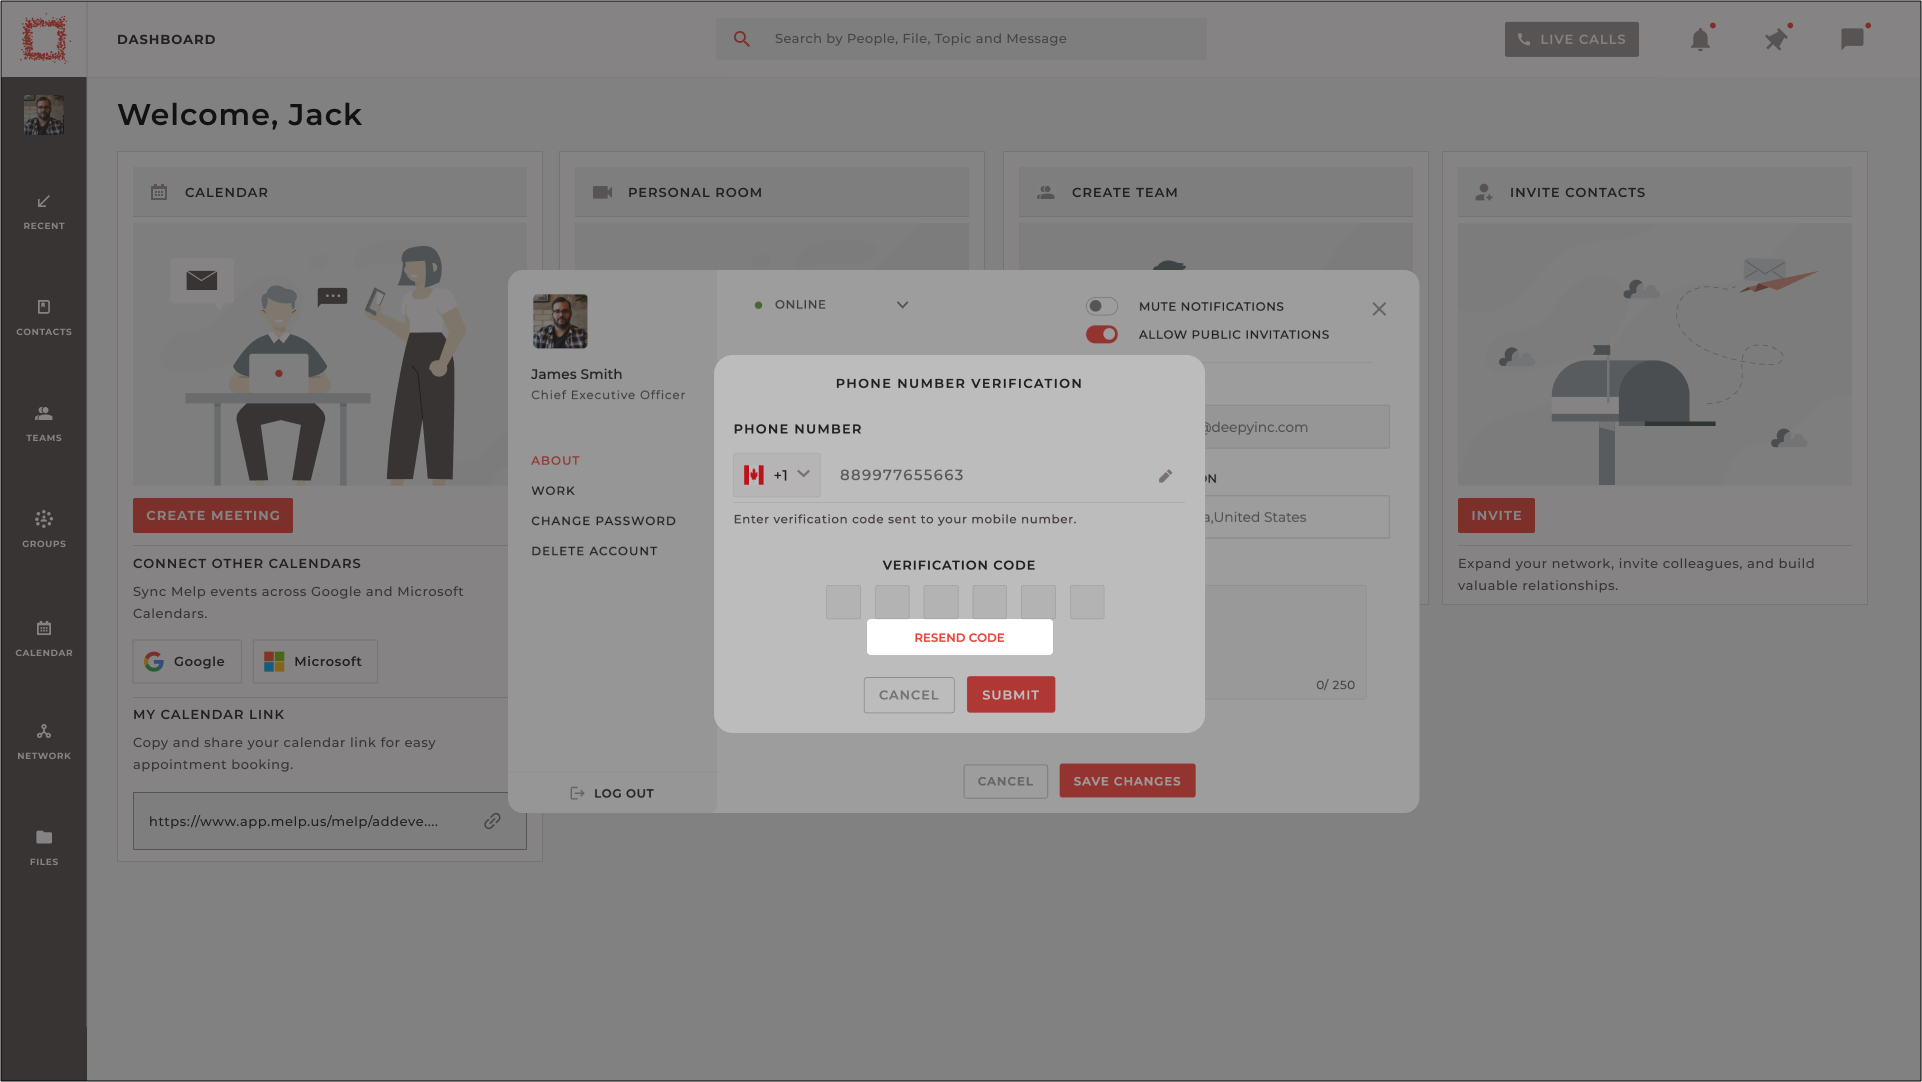
Task: Open the Contacts section
Action: click(44, 318)
